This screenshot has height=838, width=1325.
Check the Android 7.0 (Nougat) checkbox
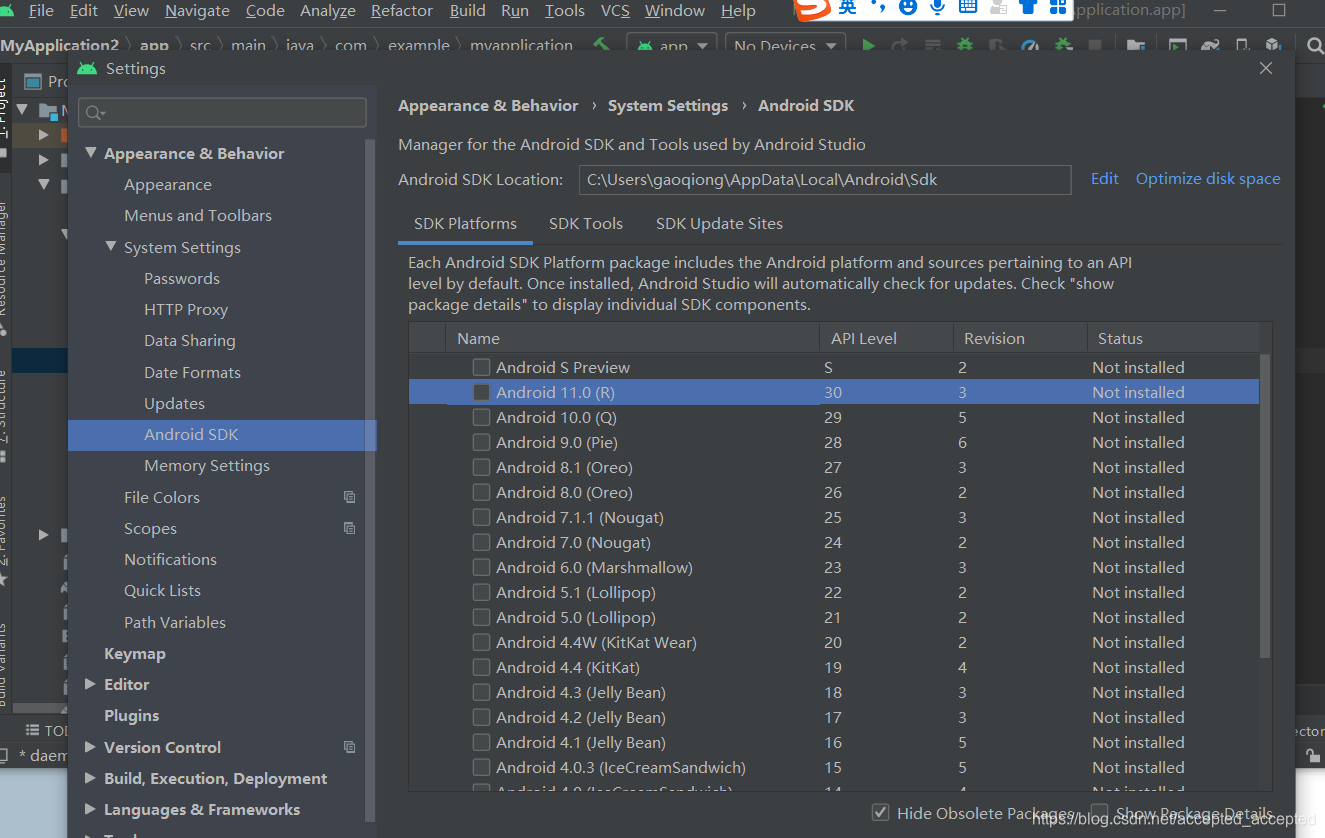[x=481, y=542]
